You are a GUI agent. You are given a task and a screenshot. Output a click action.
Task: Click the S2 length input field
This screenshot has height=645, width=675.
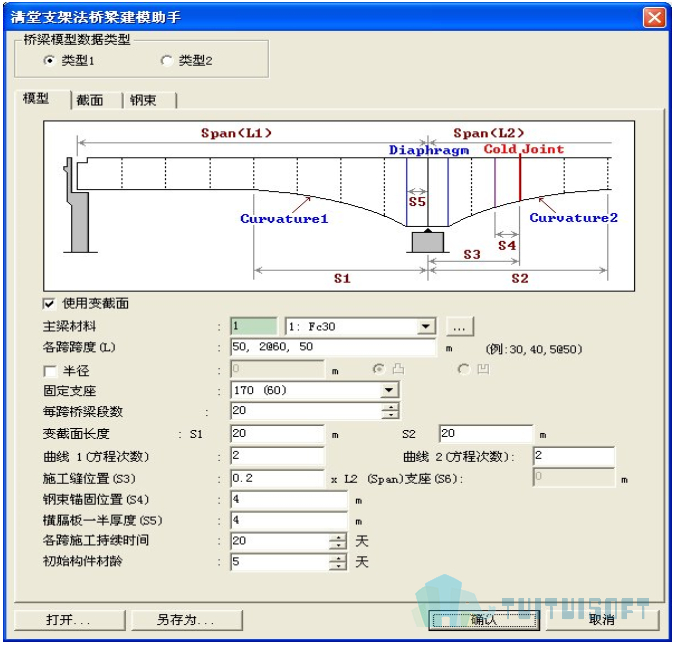tap(486, 434)
